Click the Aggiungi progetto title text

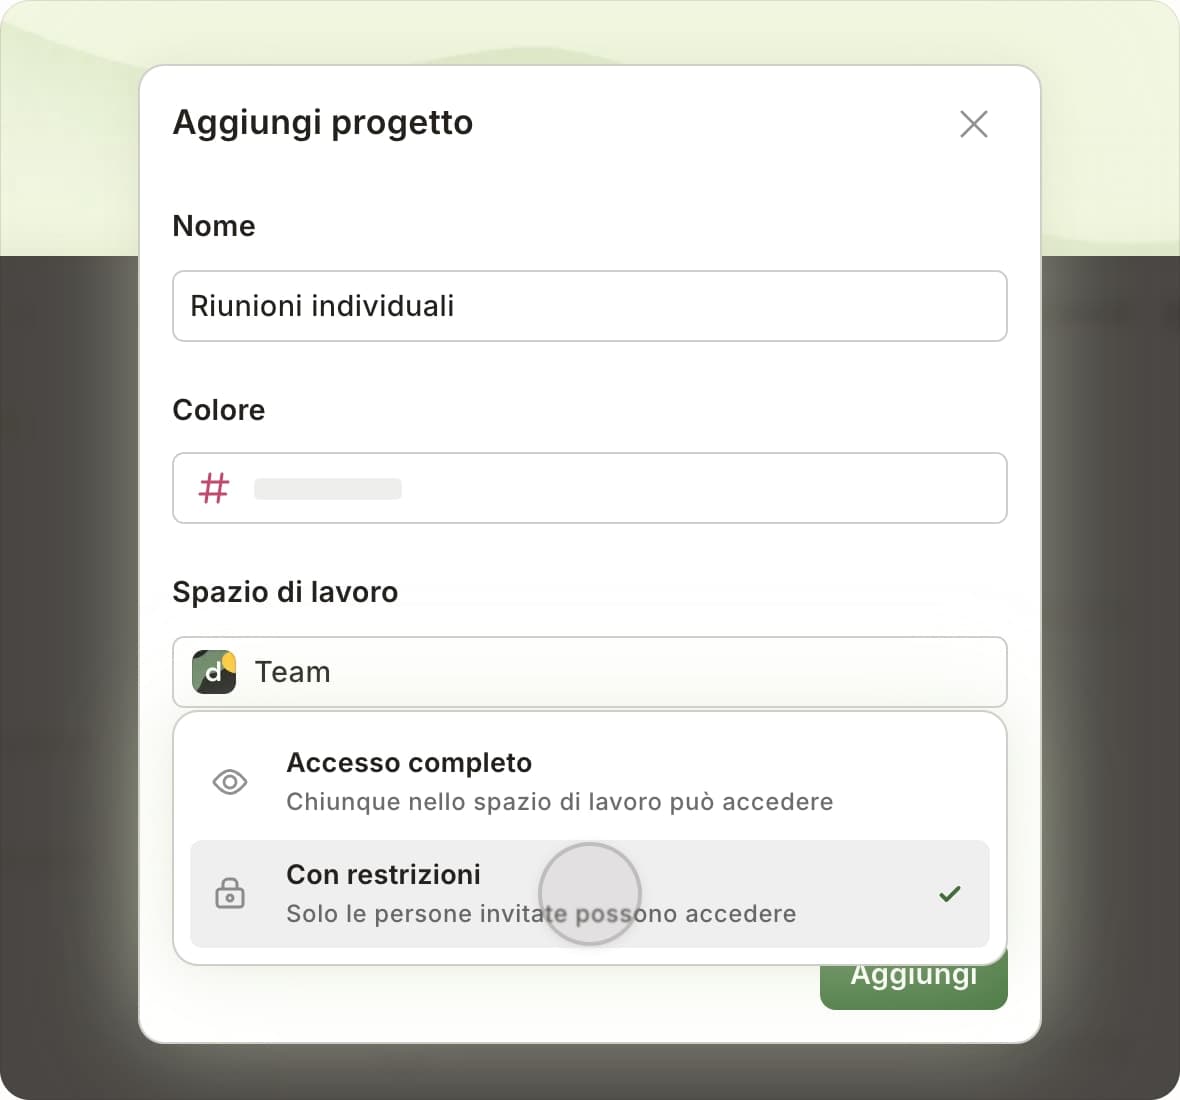click(323, 123)
